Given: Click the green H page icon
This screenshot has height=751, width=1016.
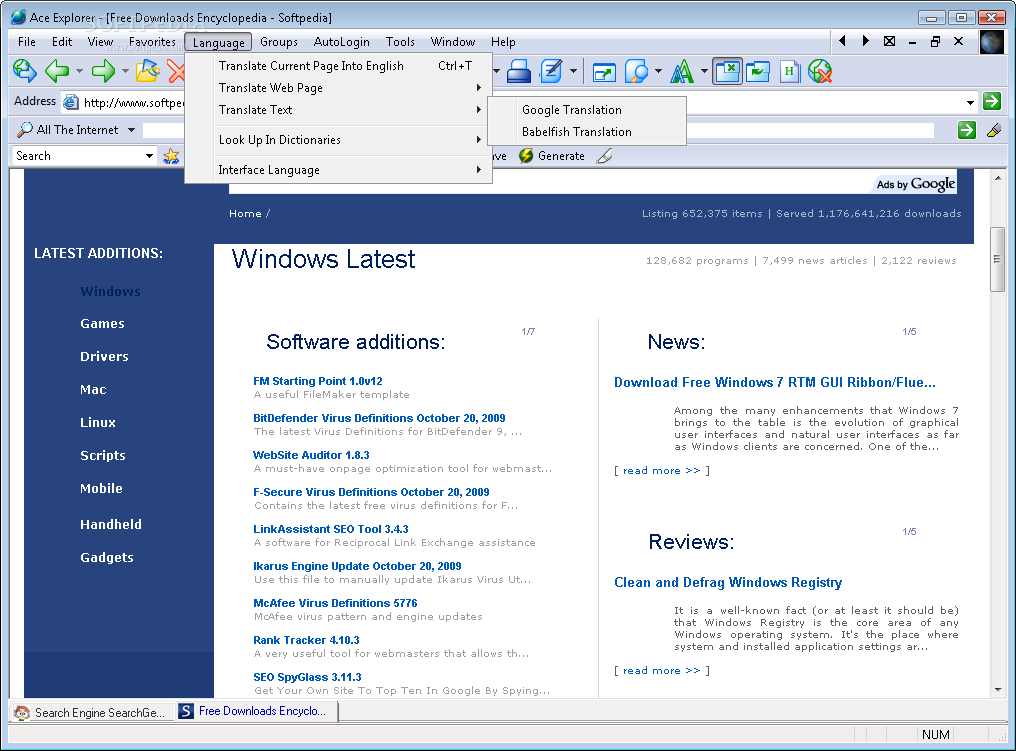Looking at the screenshot, I should (x=789, y=71).
